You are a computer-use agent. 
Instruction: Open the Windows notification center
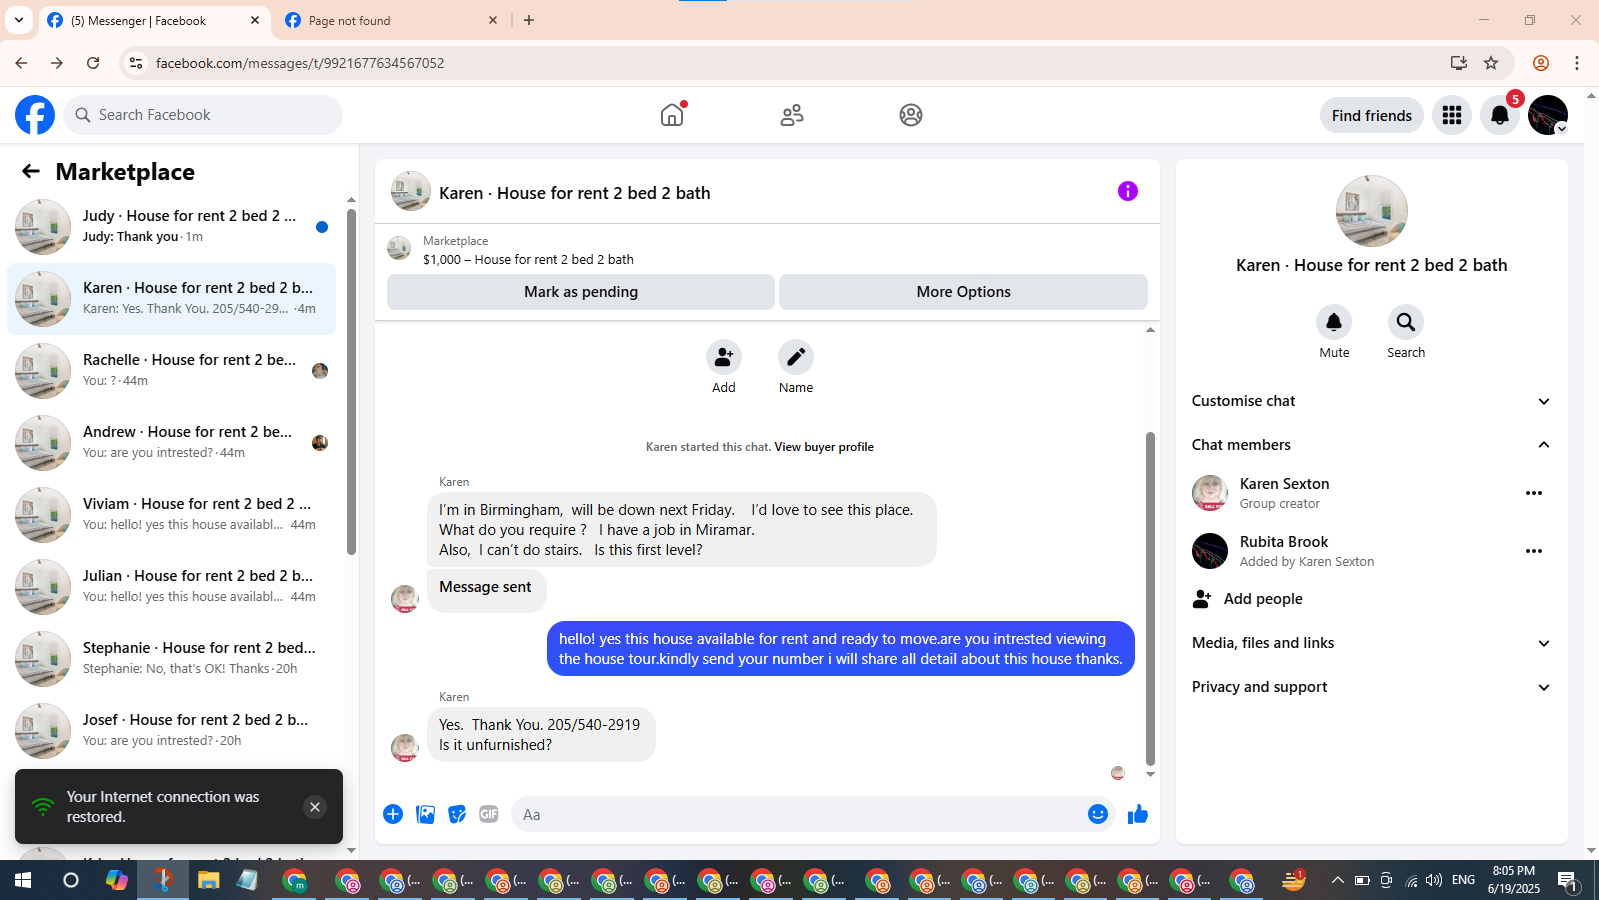pos(1567,880)
